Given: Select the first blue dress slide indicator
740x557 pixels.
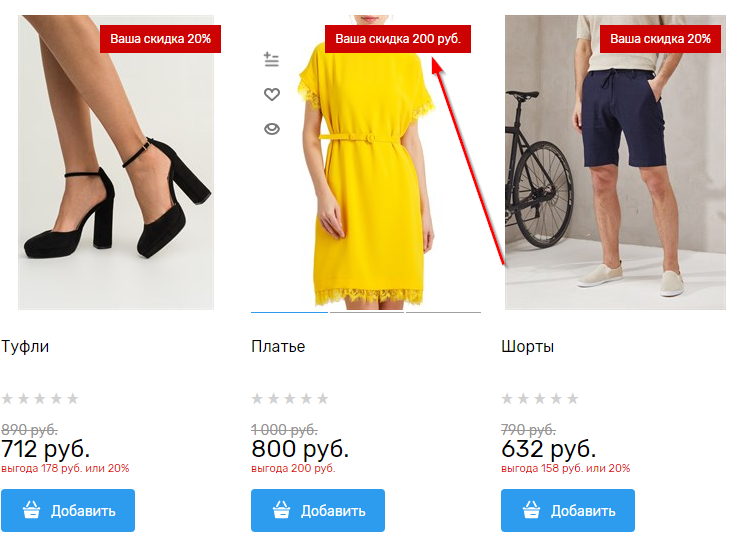Looking at the screenshot, I should [289, 312].
